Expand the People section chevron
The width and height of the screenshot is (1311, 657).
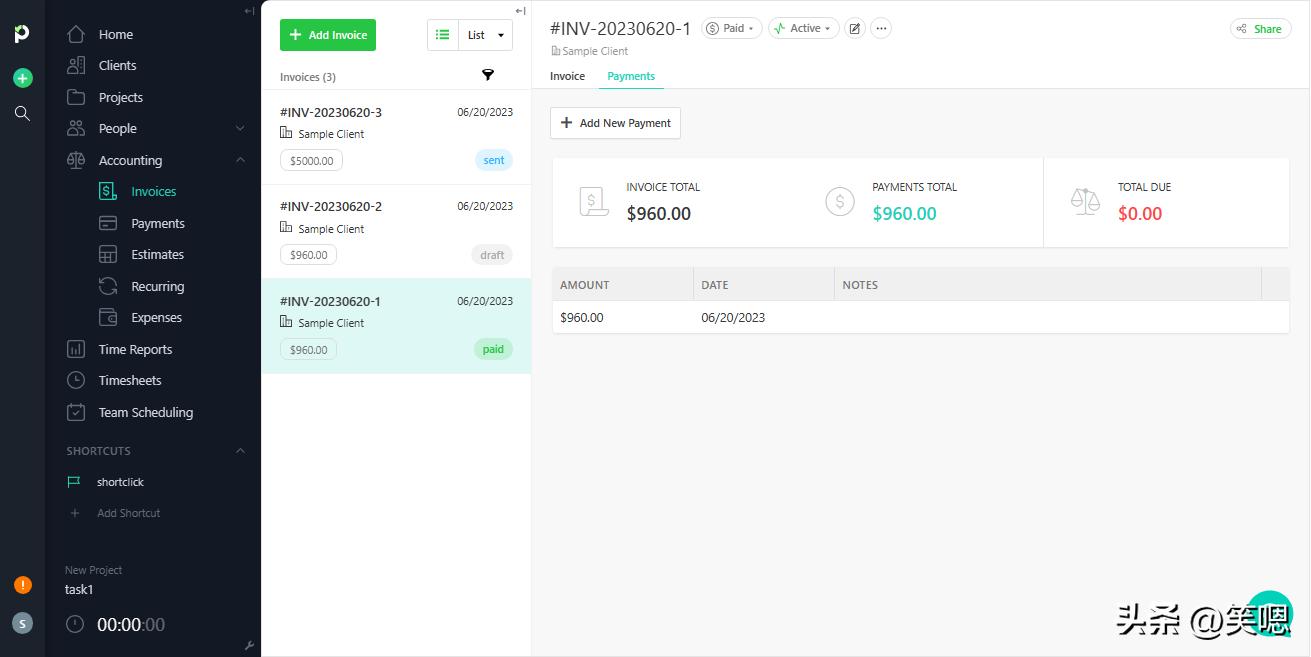click(240, 128)
